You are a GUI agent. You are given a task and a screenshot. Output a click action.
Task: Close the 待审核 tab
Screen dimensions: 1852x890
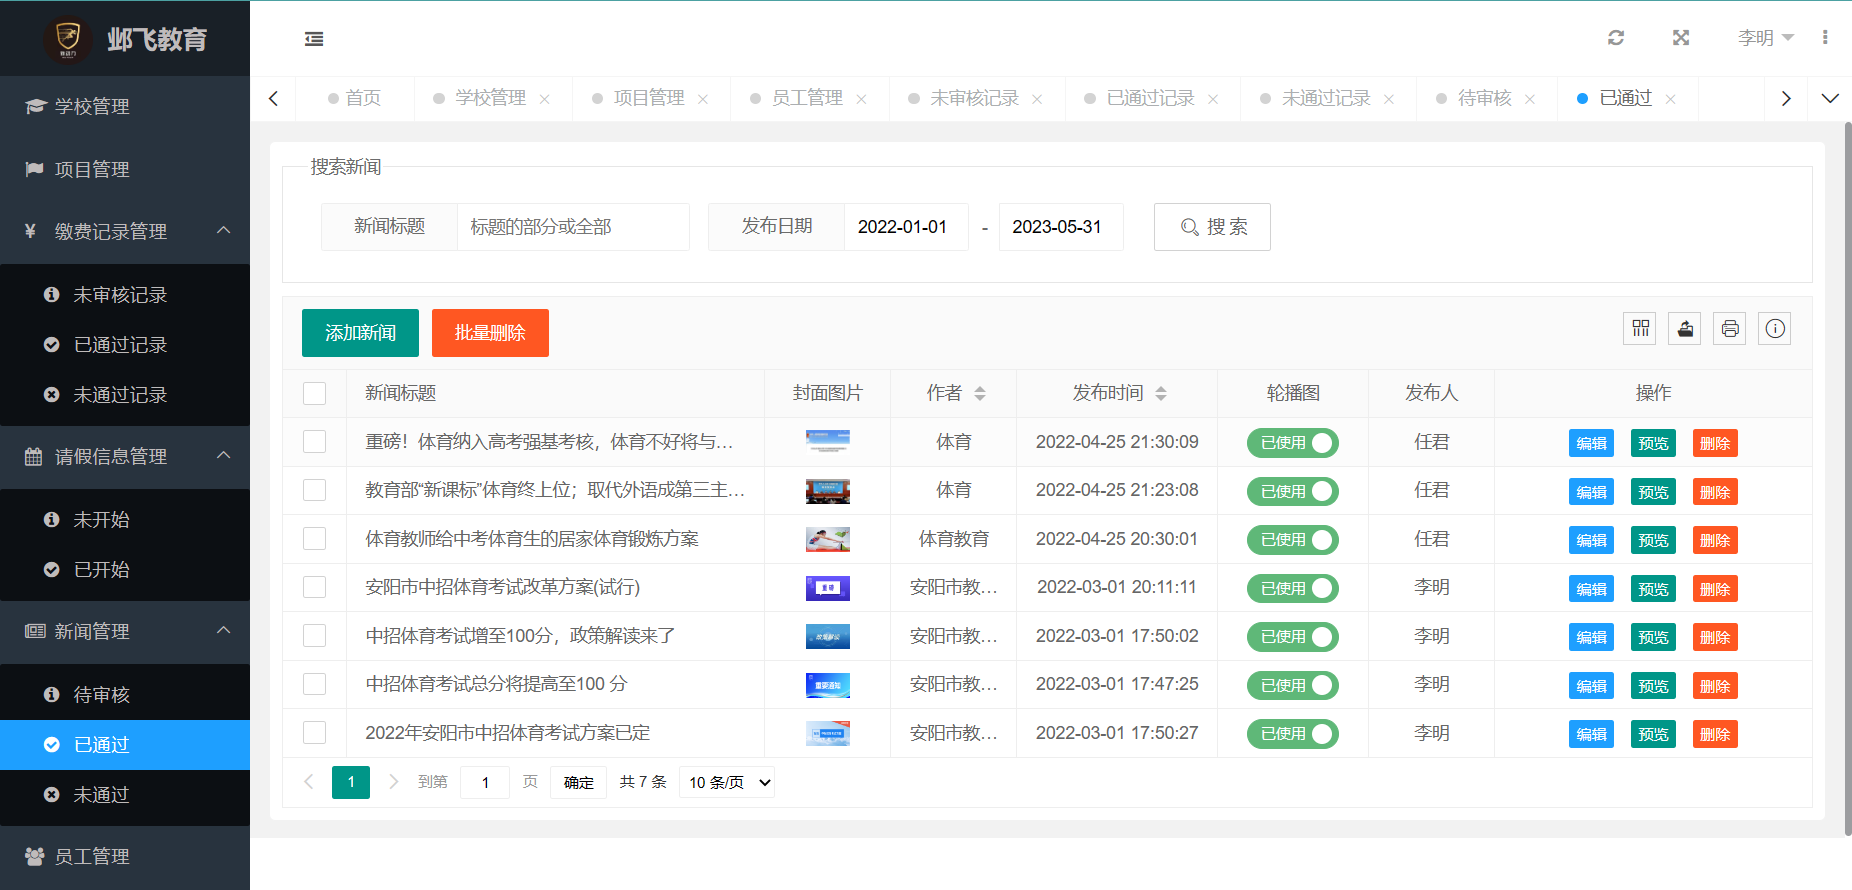1530,99
